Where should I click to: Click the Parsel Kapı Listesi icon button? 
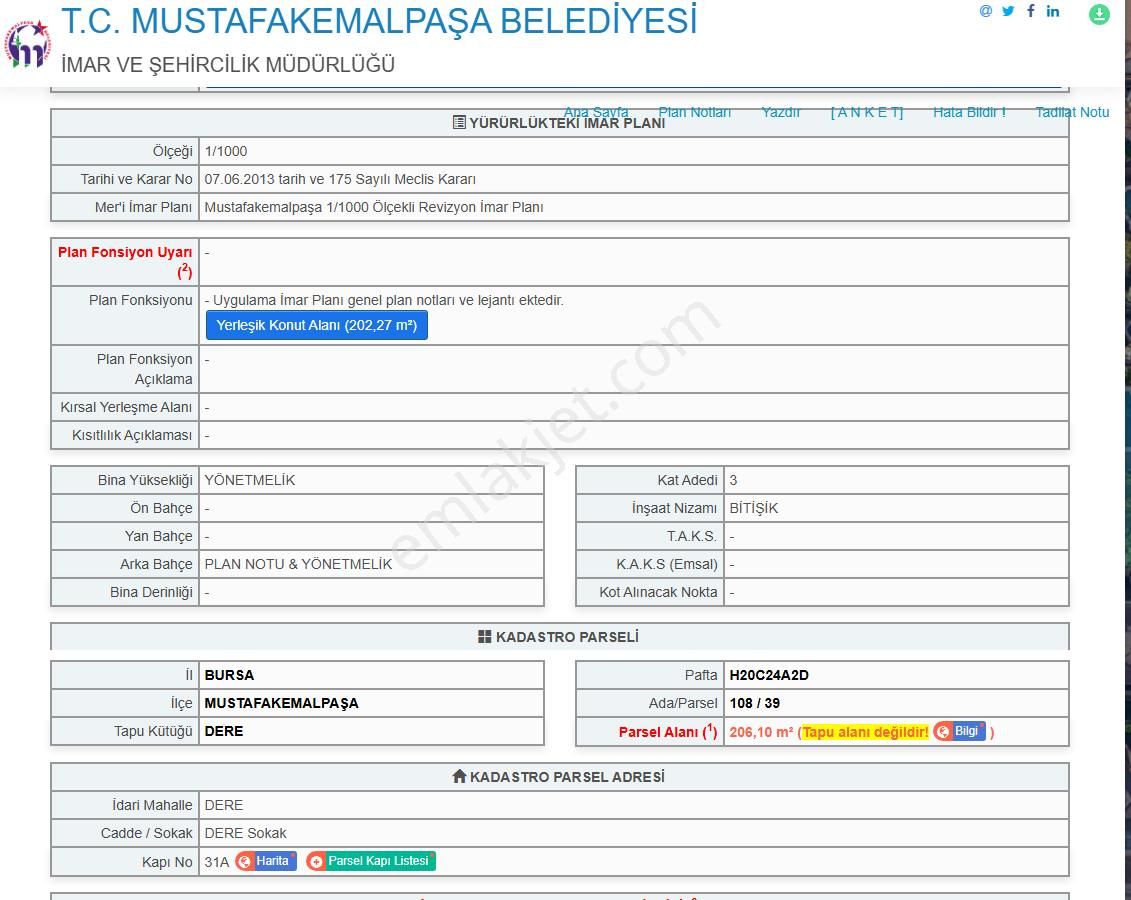click(x=370, y=861)
